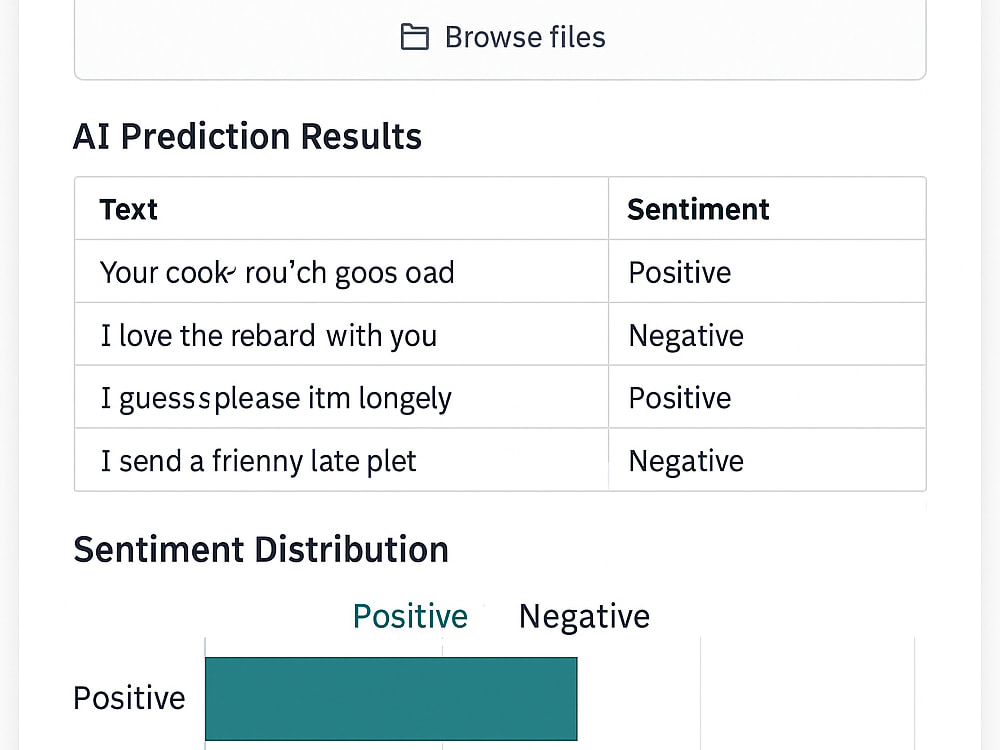Viewport: 1000px width, 750px height.
Task: Click the folder icon beside Browse files
Action: pos(413,37)
